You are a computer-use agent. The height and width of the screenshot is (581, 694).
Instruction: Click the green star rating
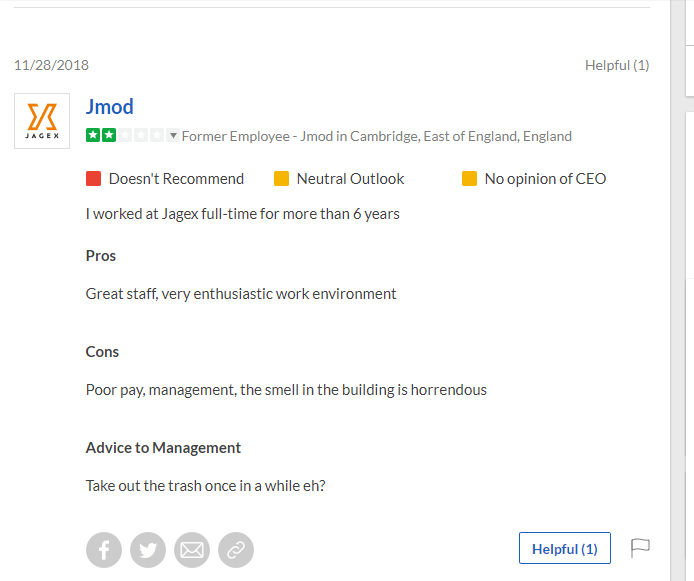pos(101,135)
